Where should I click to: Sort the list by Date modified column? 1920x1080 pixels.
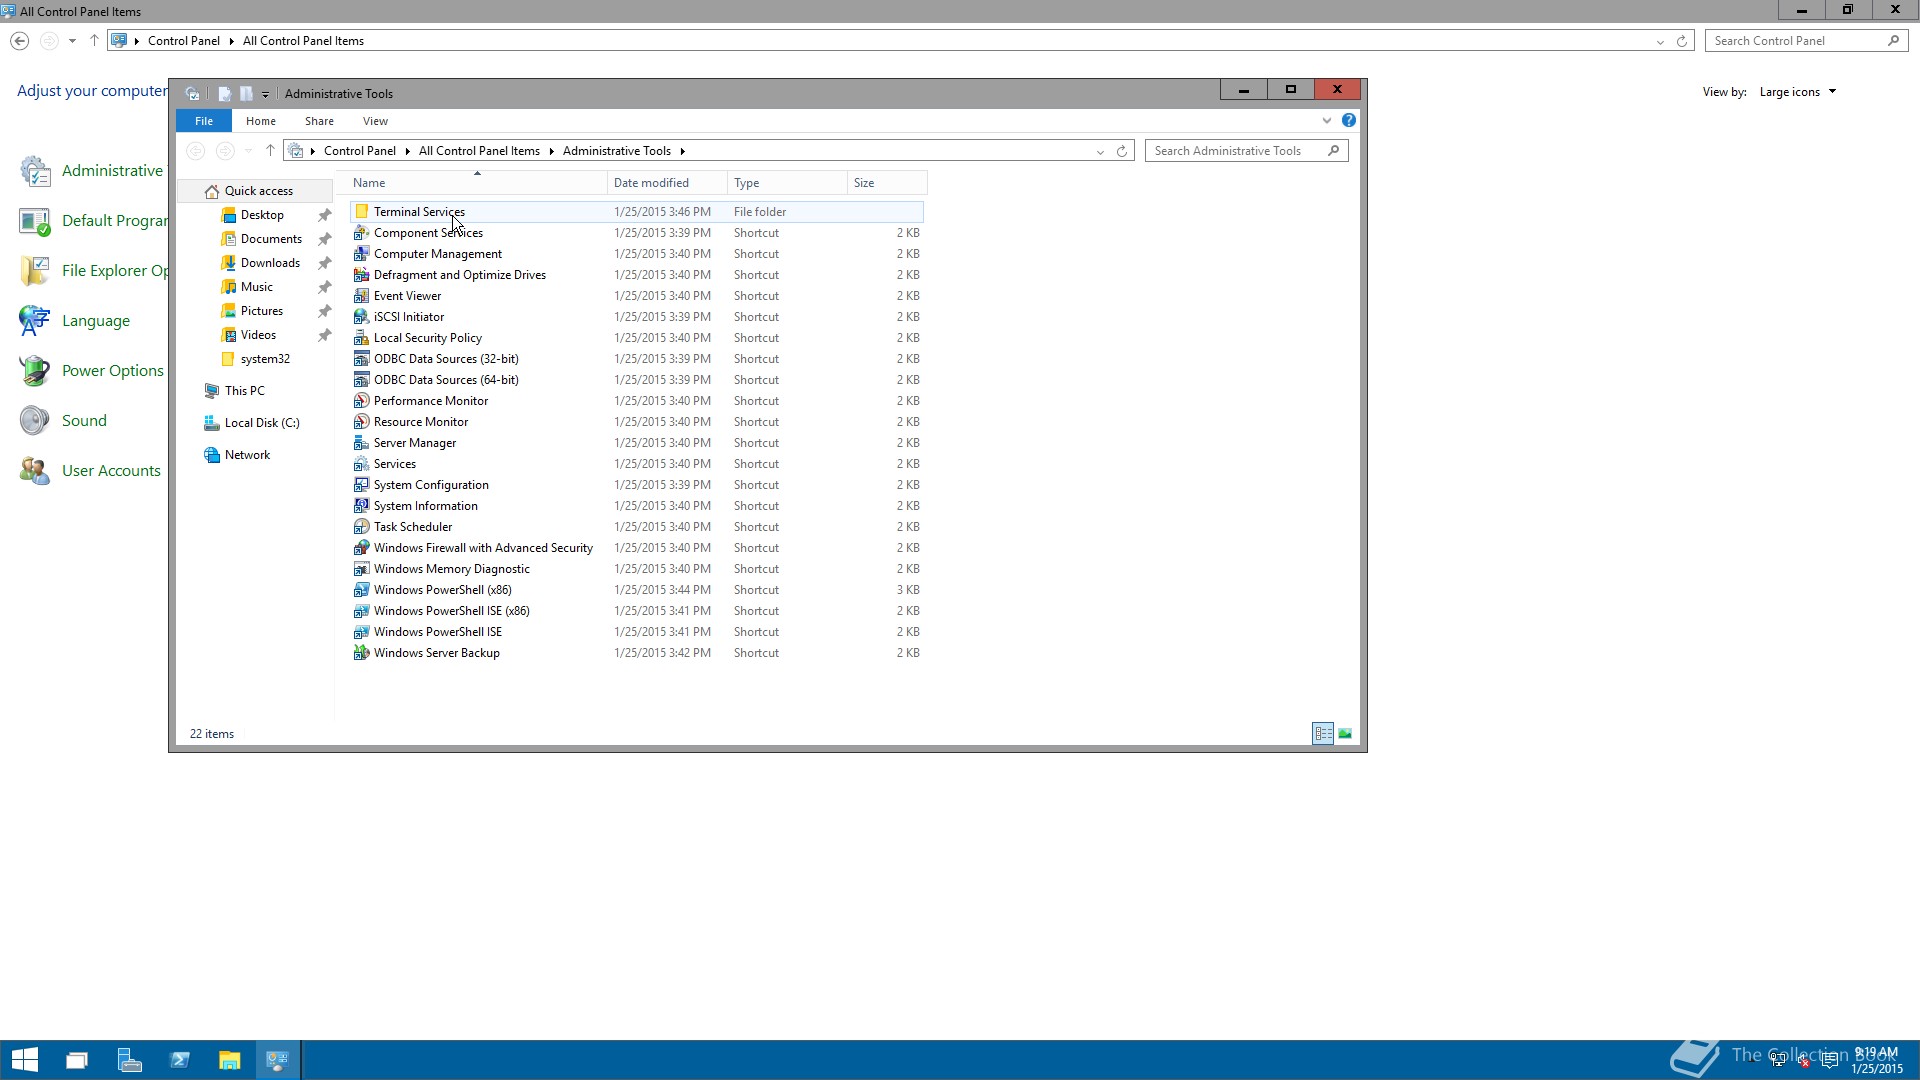click(x=667, y=183)
